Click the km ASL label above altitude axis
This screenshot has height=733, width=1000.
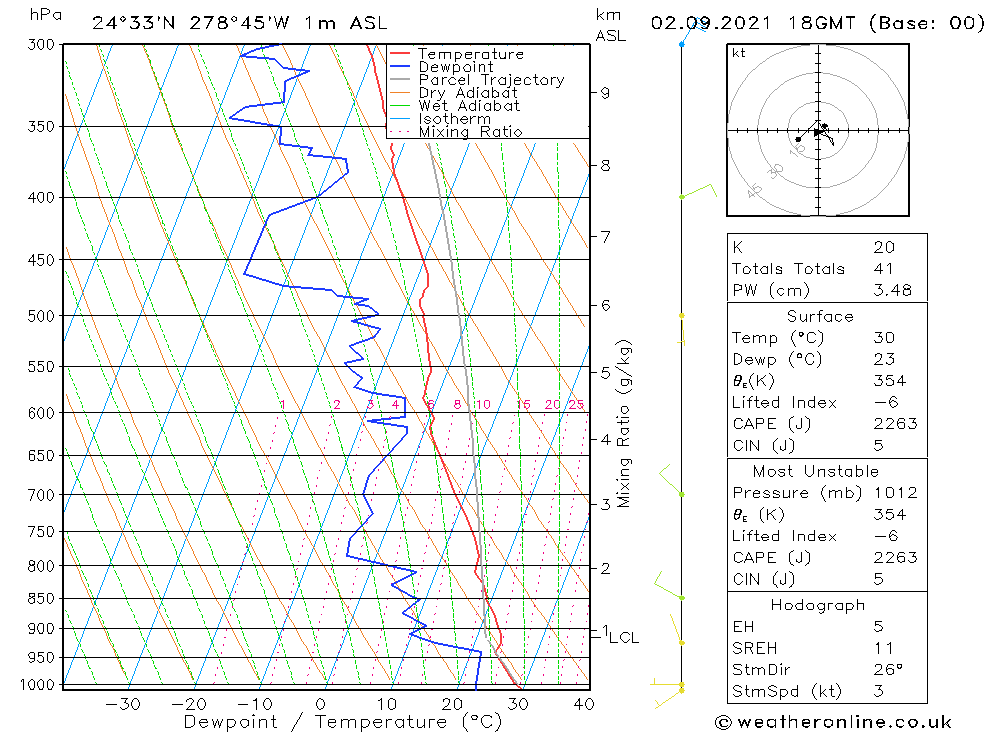[x=610, y=26]
